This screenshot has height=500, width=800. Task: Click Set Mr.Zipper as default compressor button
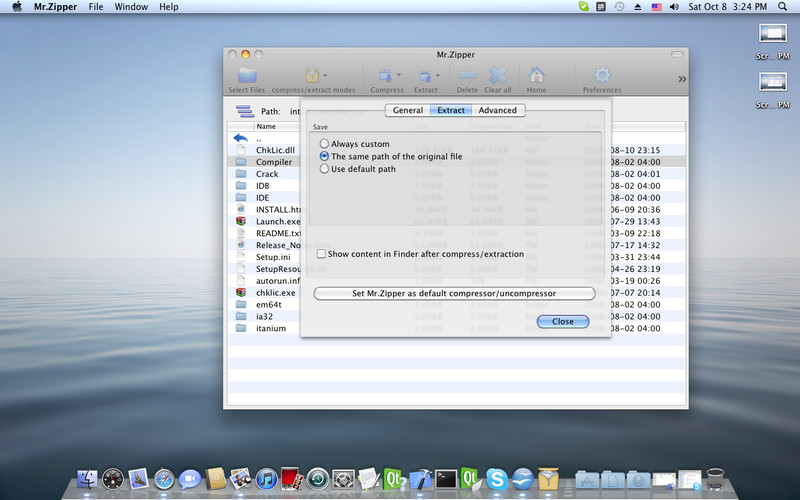(454, 293)
